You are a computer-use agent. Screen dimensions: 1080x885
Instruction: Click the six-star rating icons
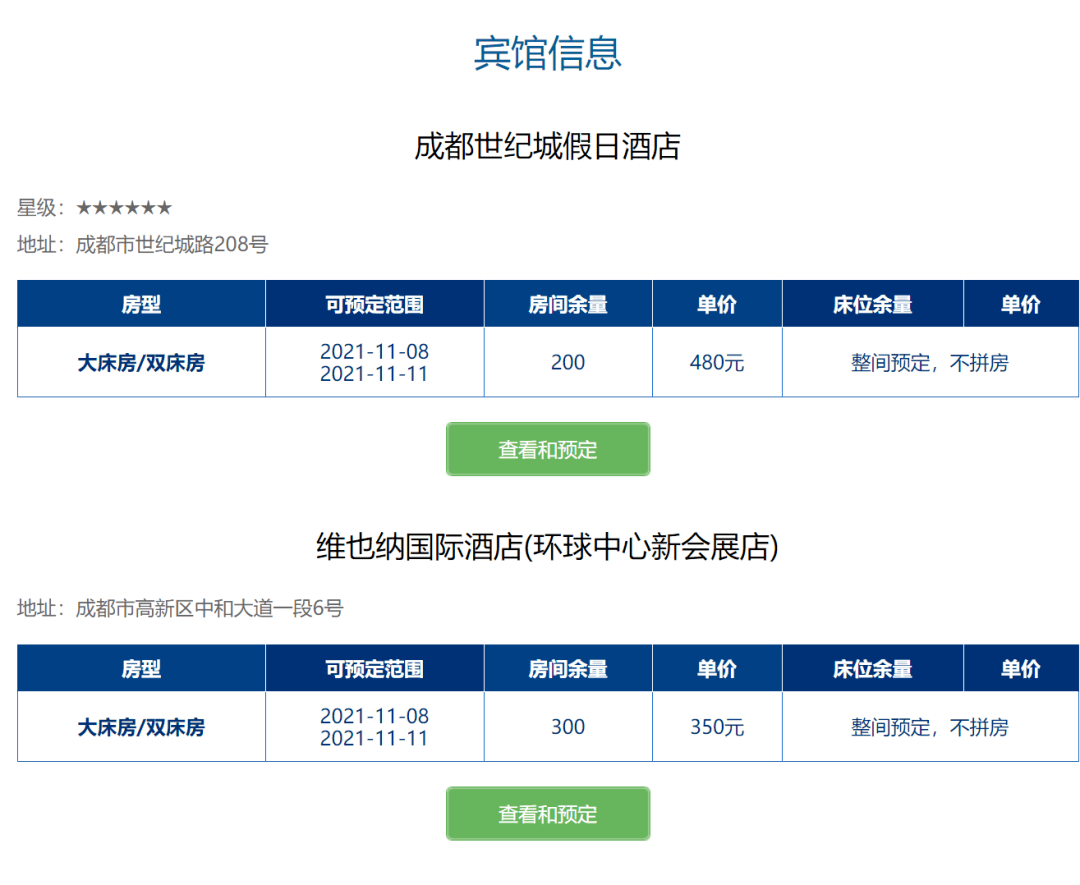124,207
